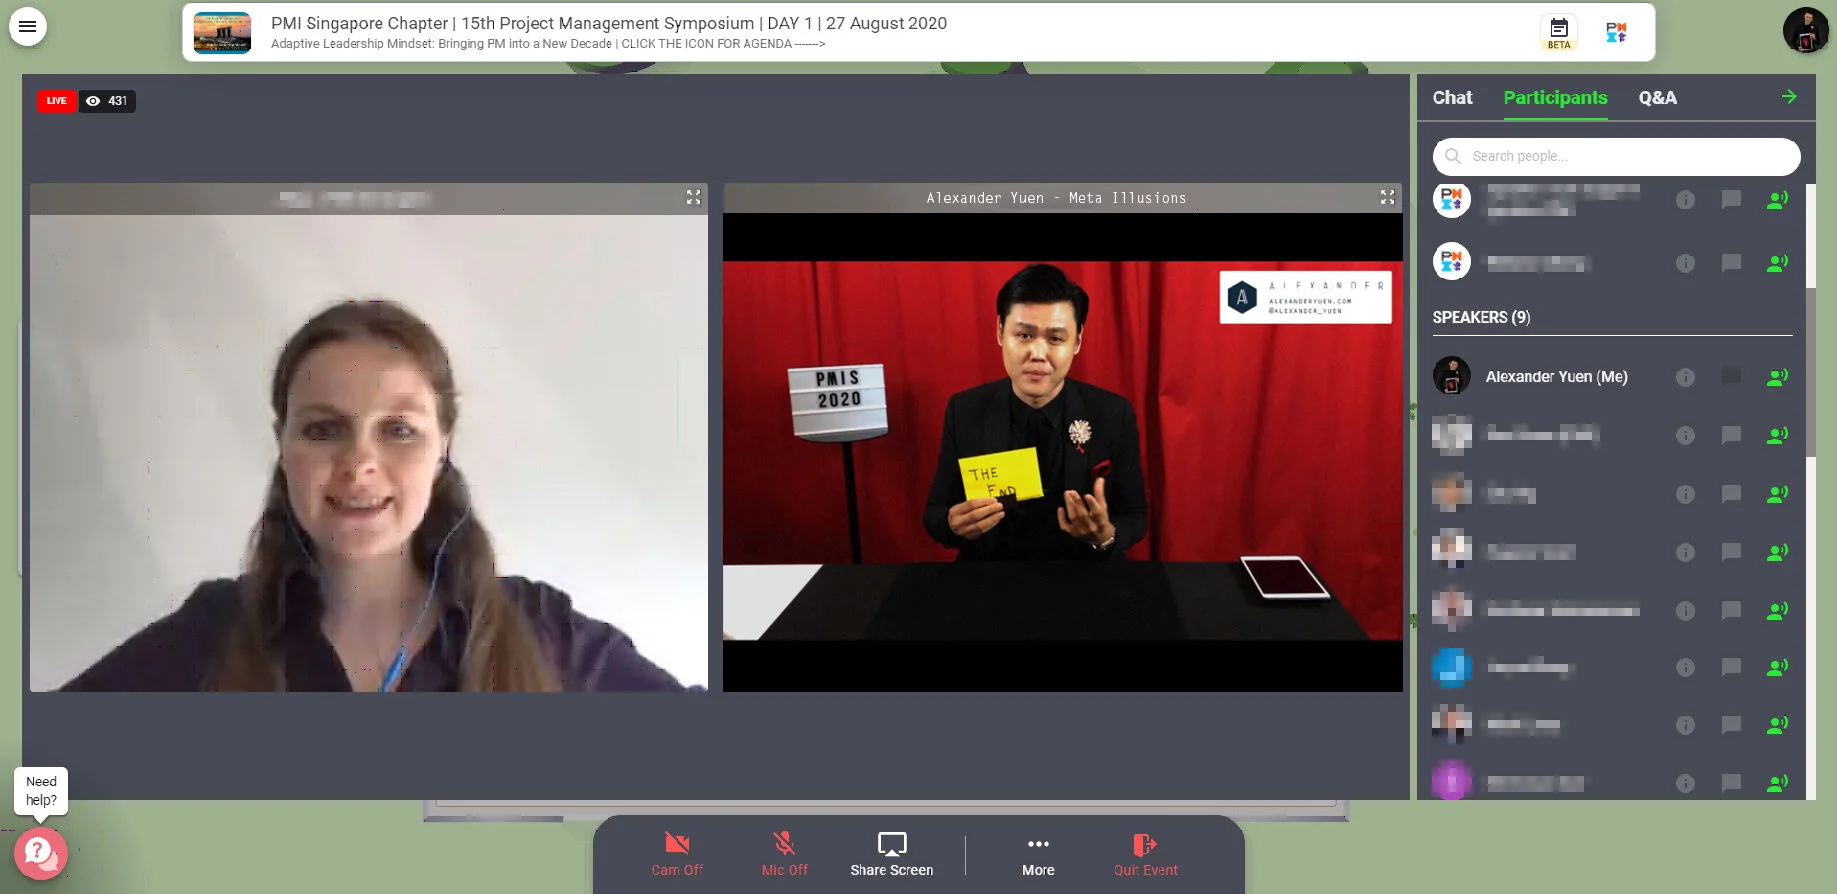The height and width of the screenshot is (894, 1837).
Task: Click the PMI logo icon in header
Action: [1616, 32]
